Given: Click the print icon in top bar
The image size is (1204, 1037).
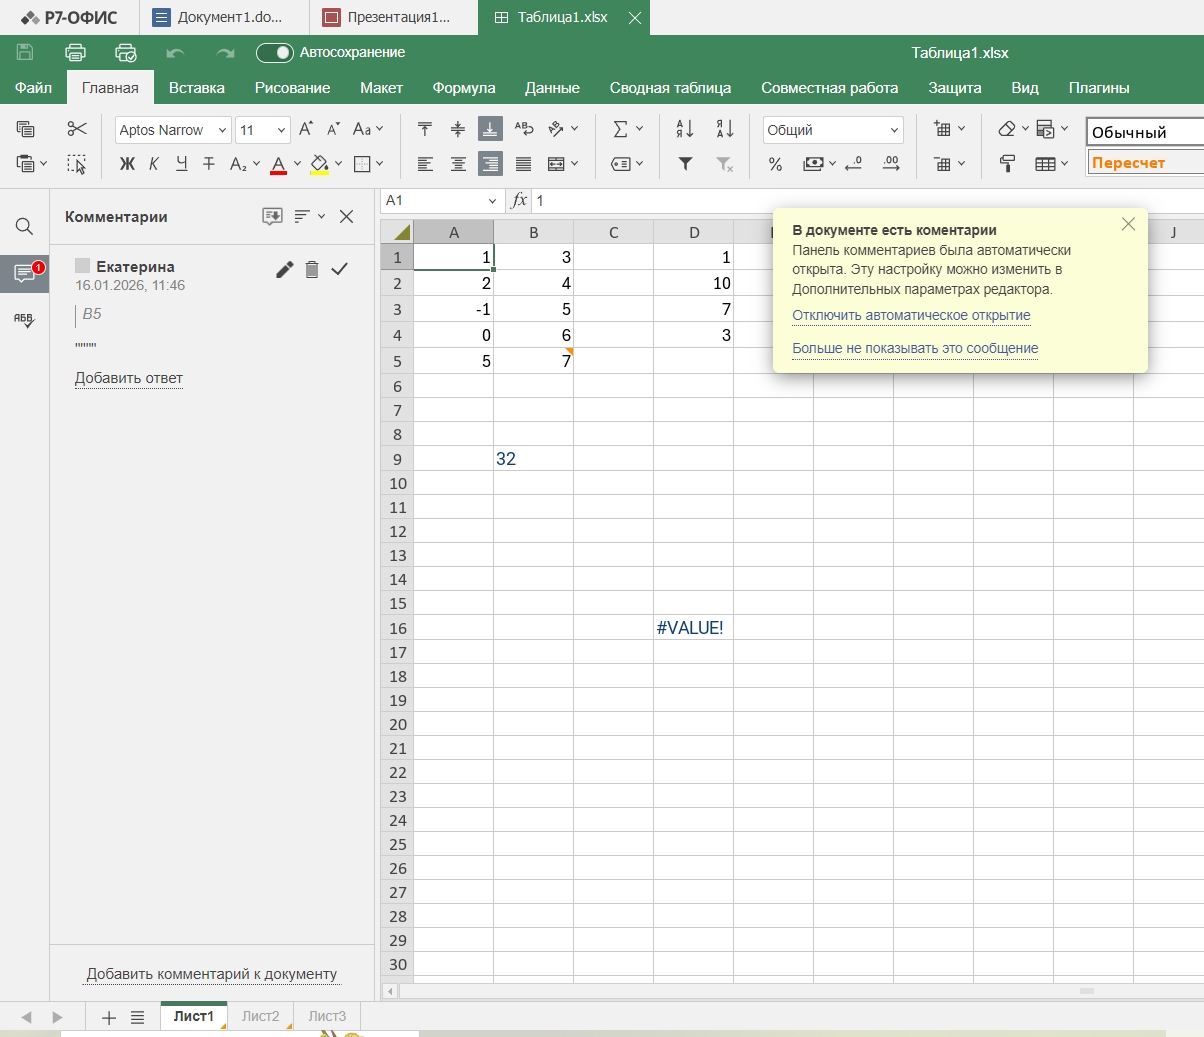Looking at the screenshot, I should tap(75, 53).
